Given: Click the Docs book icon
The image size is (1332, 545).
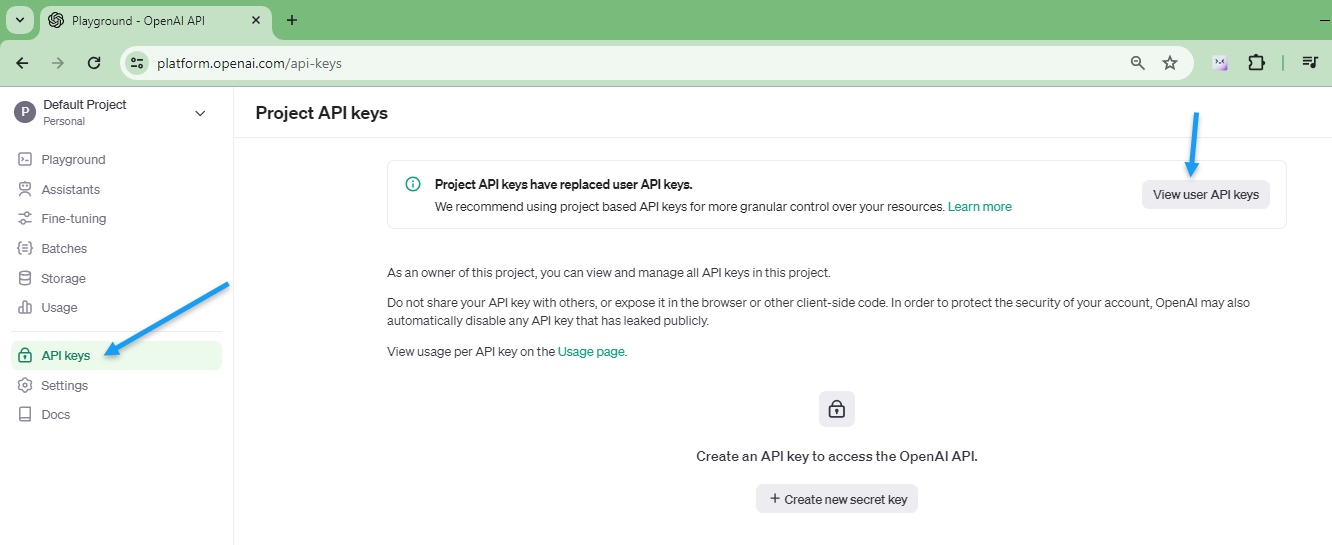Looking at the screenshot, I should coord(25,414).
